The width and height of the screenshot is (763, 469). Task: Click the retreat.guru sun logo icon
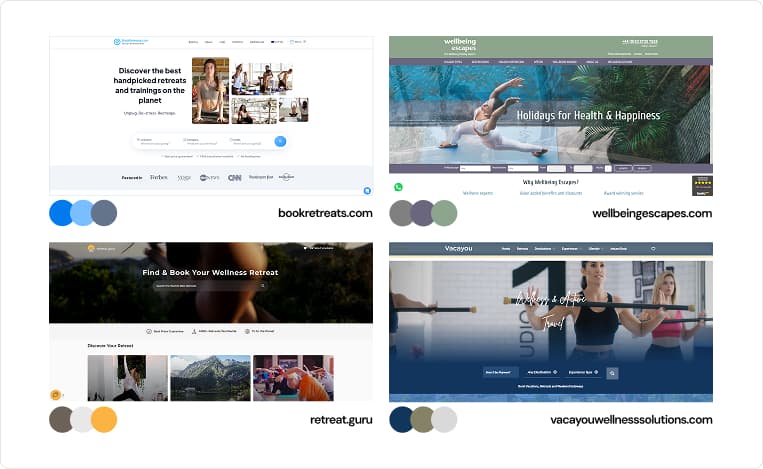coord(91,248)
